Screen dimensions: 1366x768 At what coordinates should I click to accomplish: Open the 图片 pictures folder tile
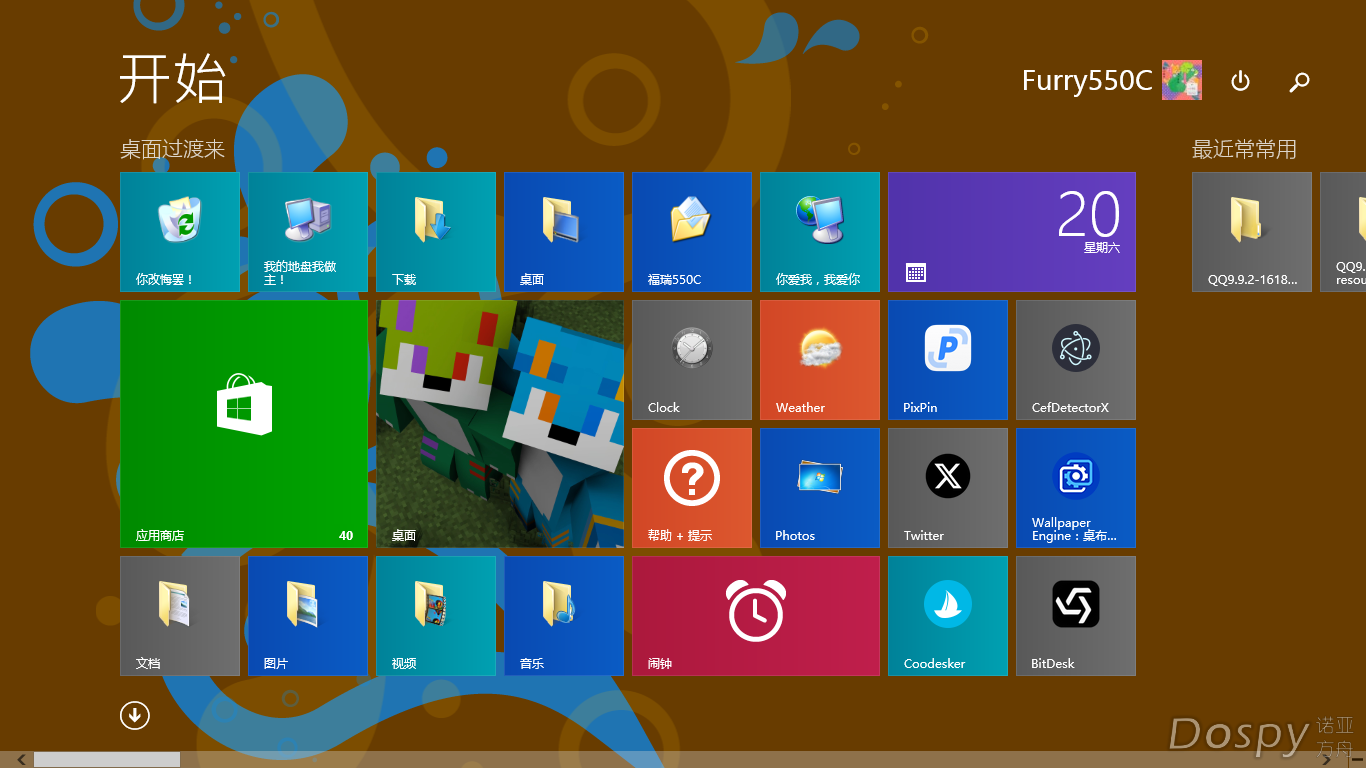click(x=308, y=616)
